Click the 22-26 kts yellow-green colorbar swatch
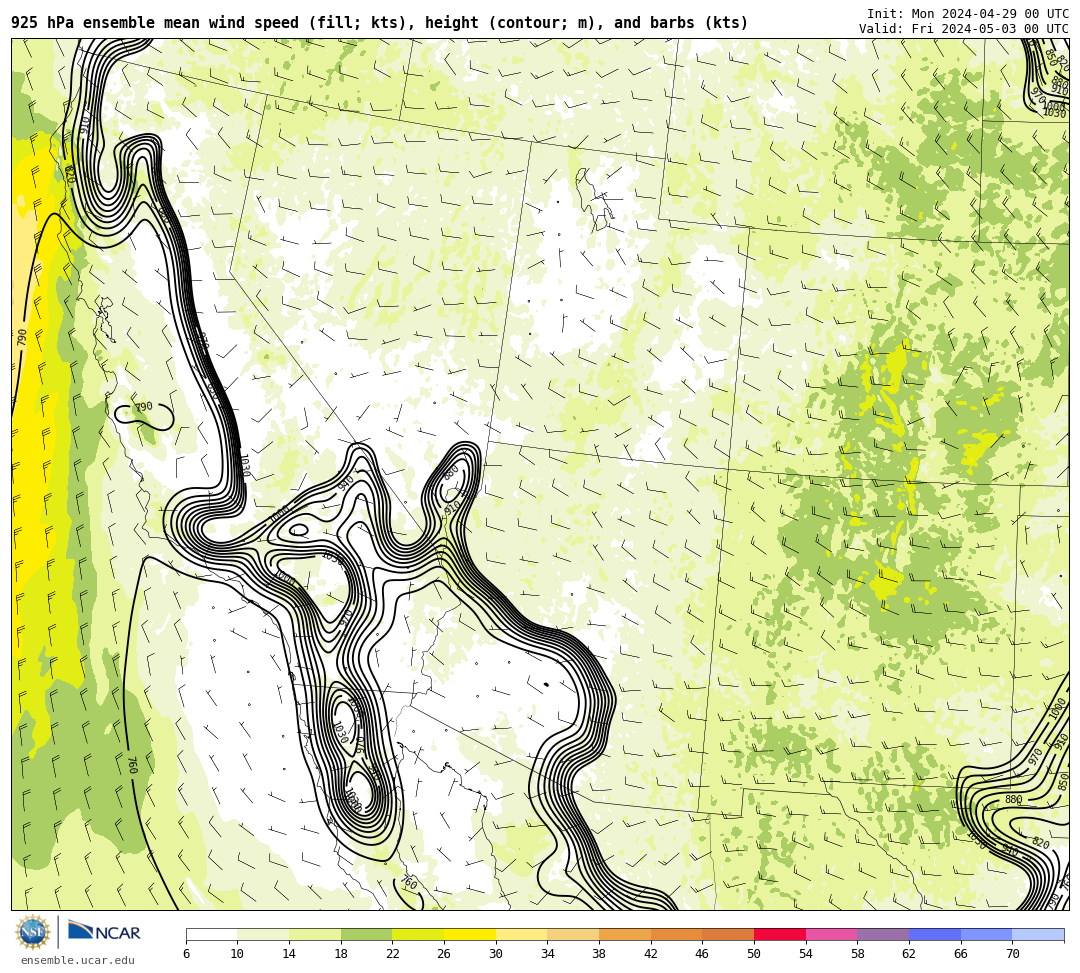The height and width of the screenshot is (973, 1080). (418, 934)
